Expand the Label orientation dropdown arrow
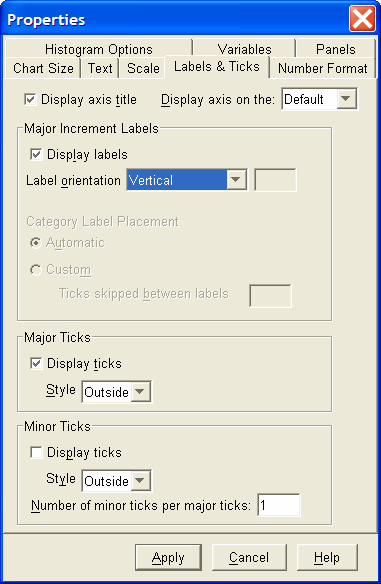Screen dimensions: 381x584 coord(236,180)
